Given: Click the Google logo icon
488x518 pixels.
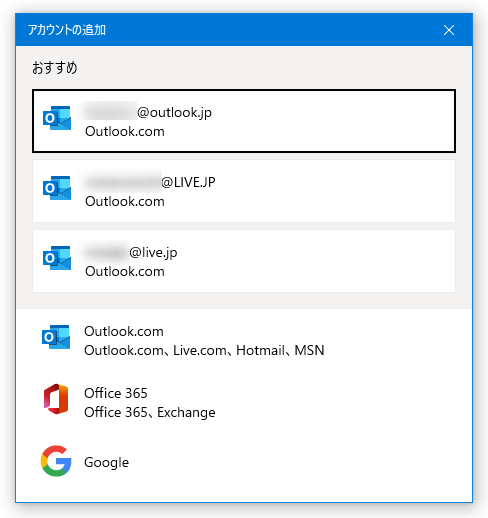Looking at the screenshot, I should click(56, 461).
